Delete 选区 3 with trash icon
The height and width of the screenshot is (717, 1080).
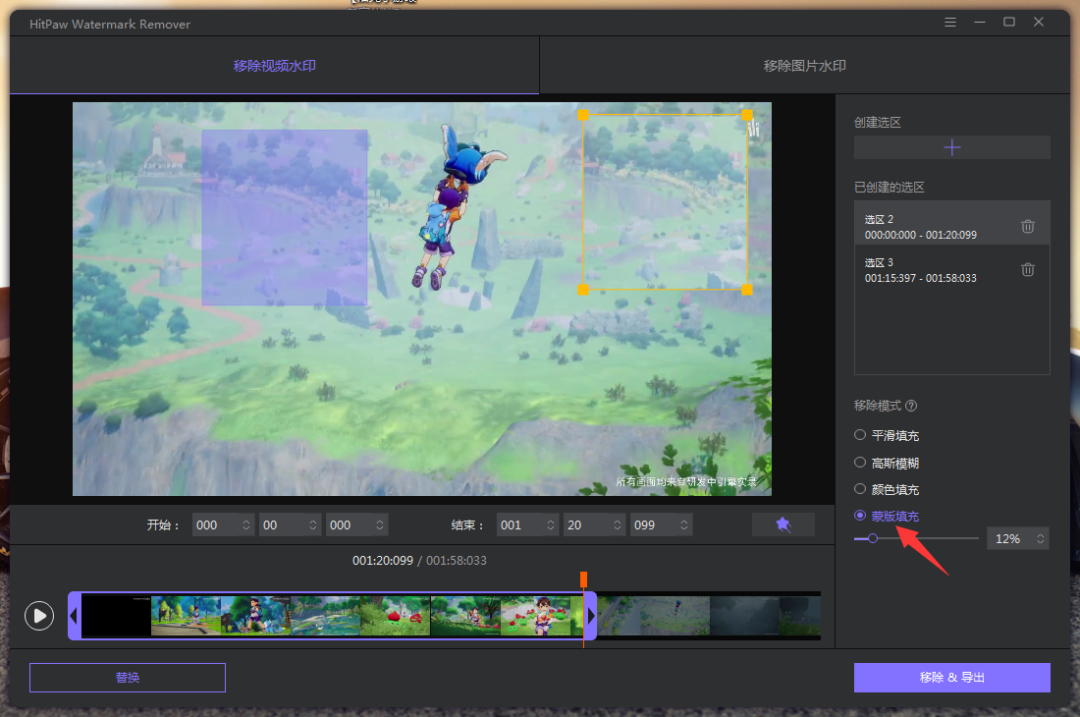1027,269
